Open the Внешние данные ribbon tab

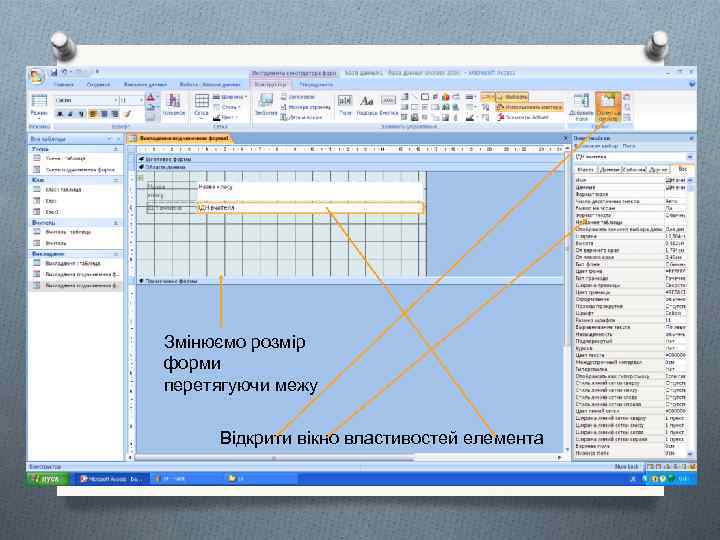(x=145, y=85)
